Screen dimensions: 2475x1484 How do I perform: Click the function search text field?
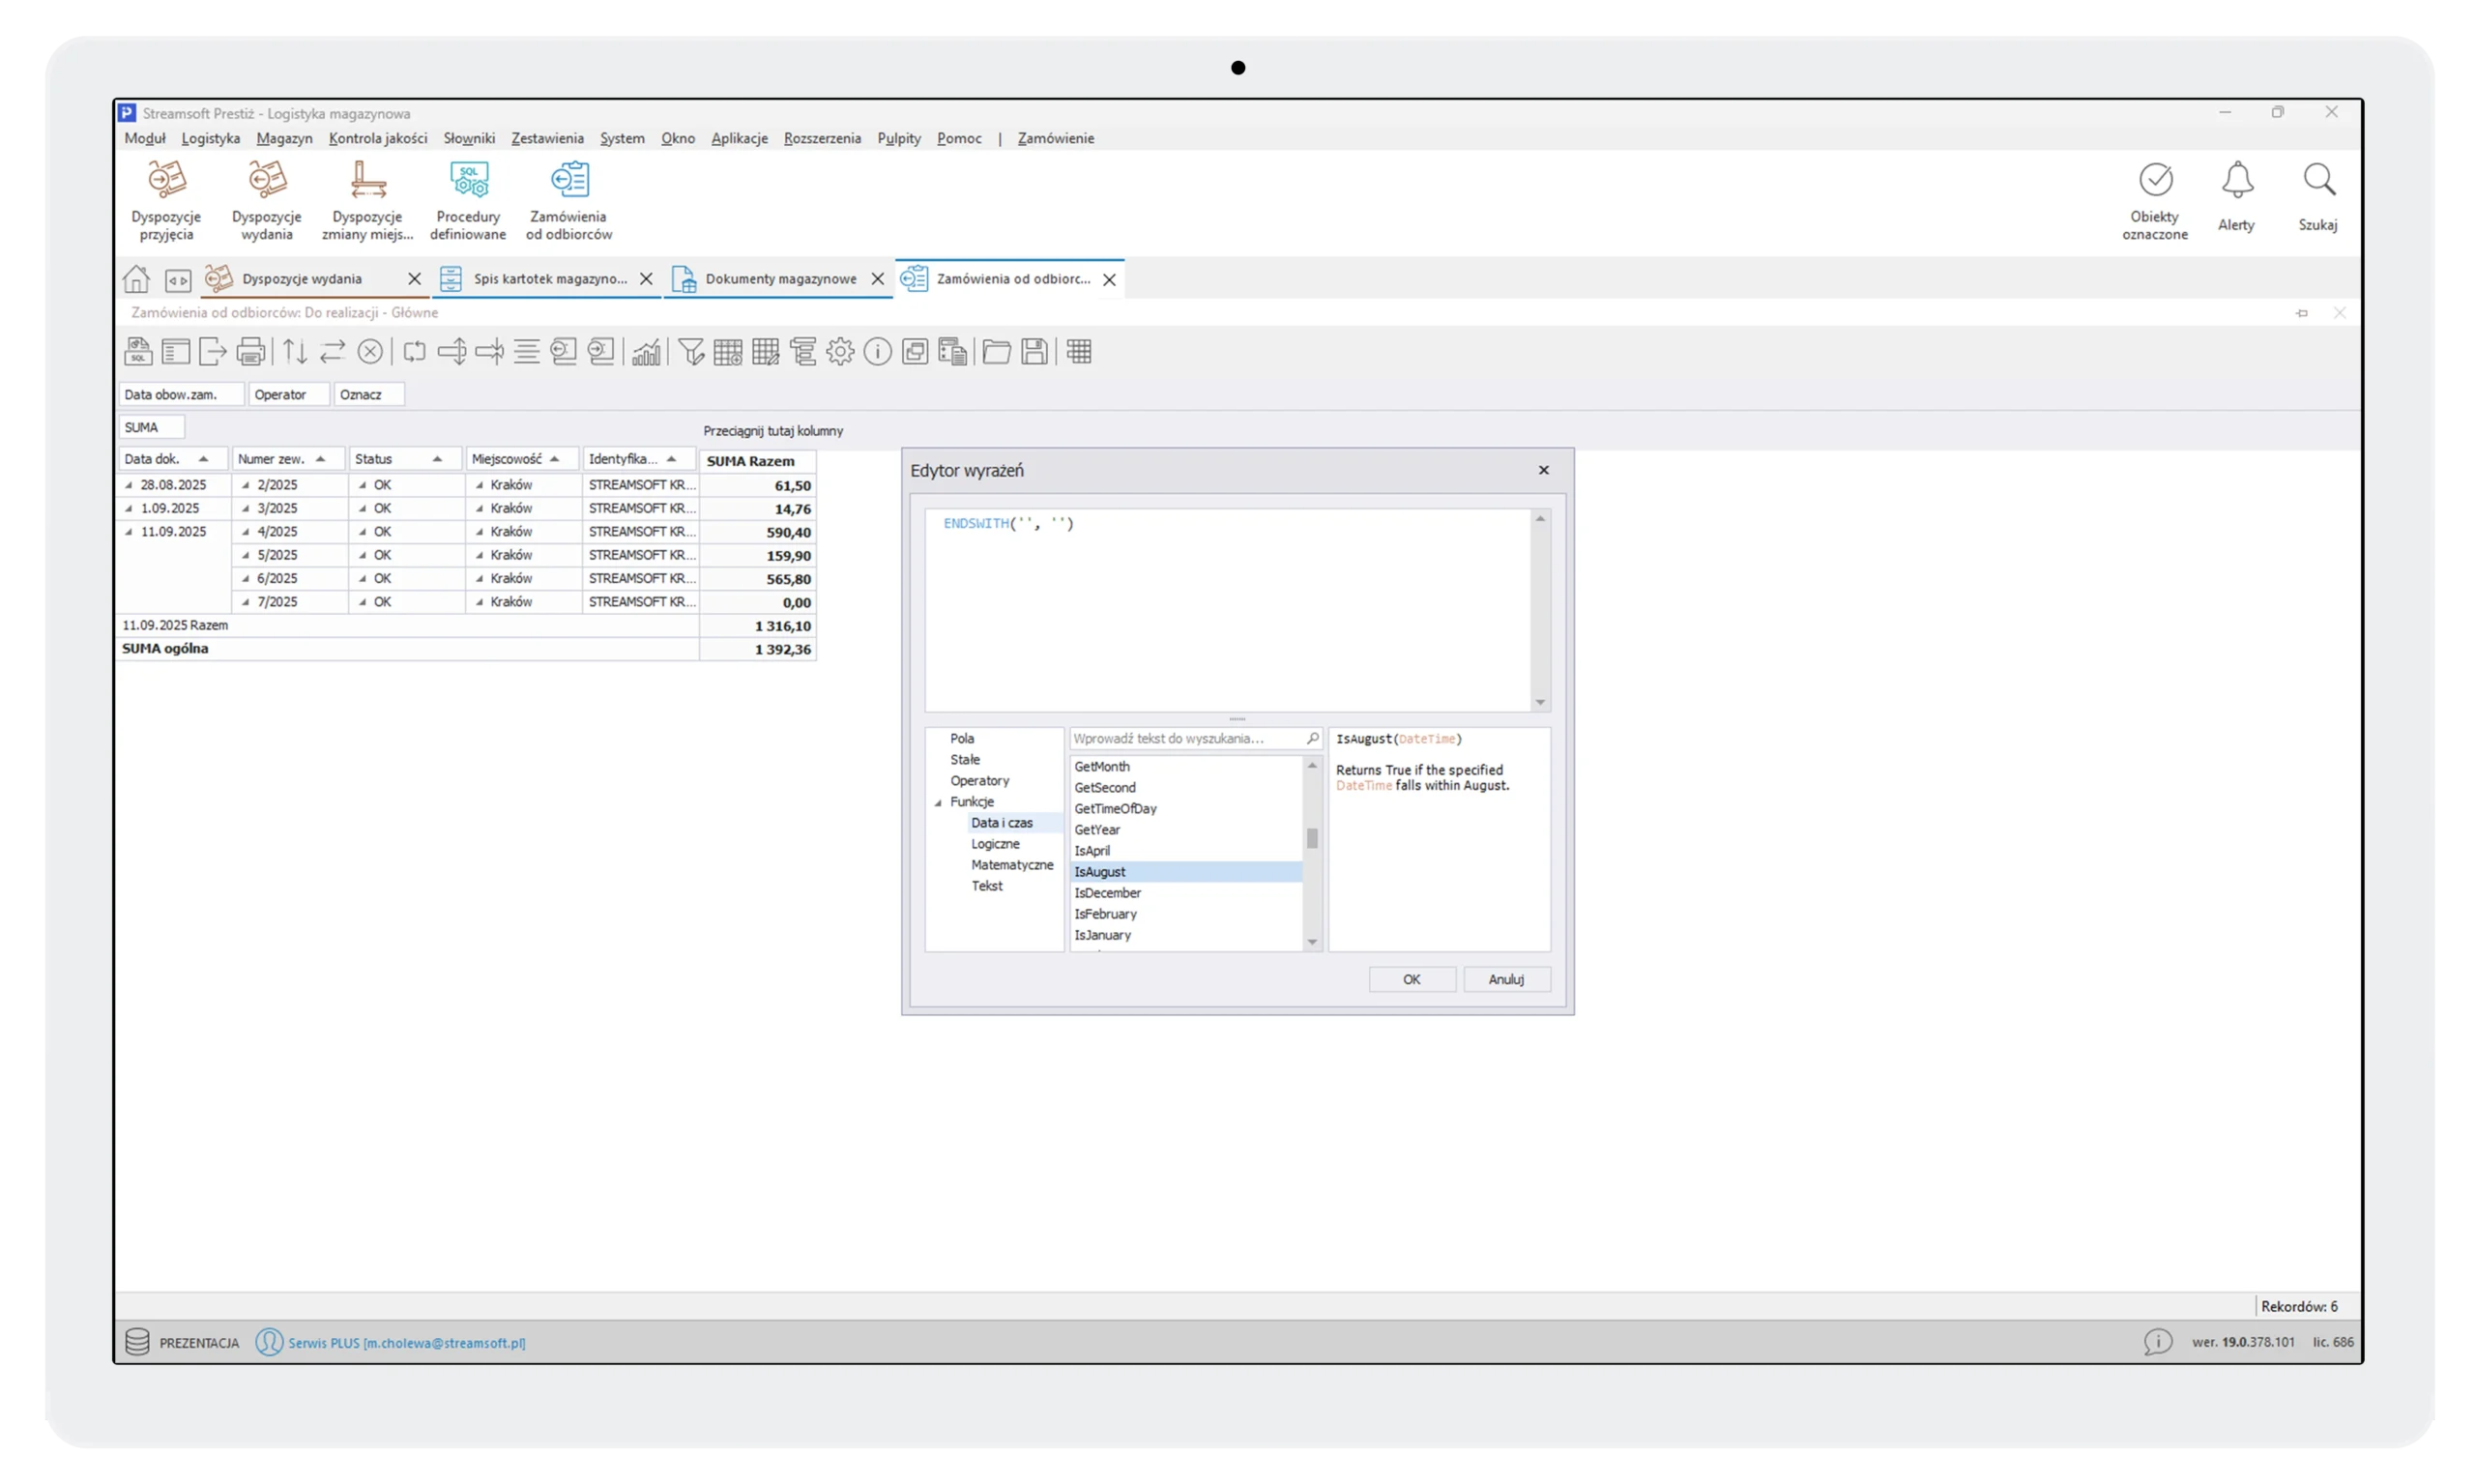pos(1185,739)
